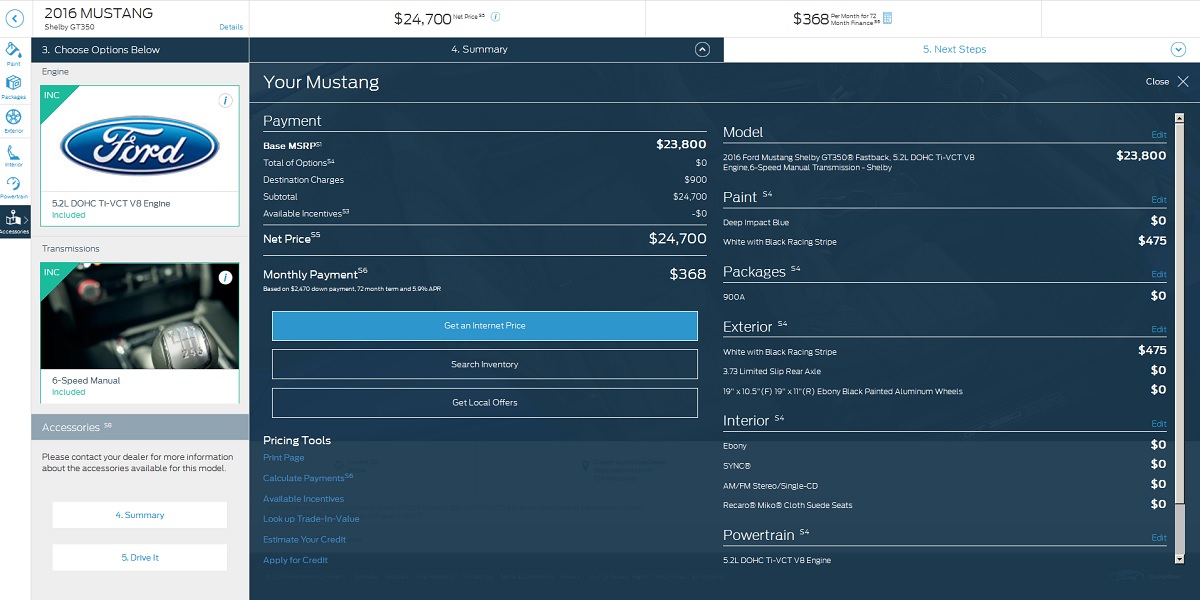Switch to the 5. Next Steps tab

[954, 49]
